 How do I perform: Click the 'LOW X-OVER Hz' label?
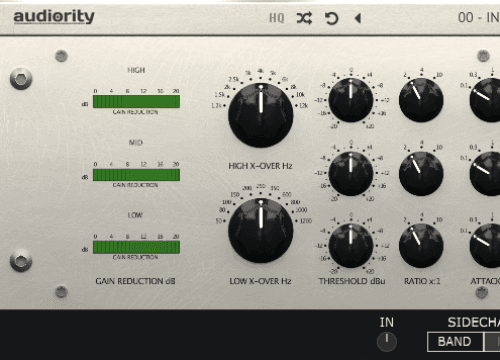pos(260,281)
